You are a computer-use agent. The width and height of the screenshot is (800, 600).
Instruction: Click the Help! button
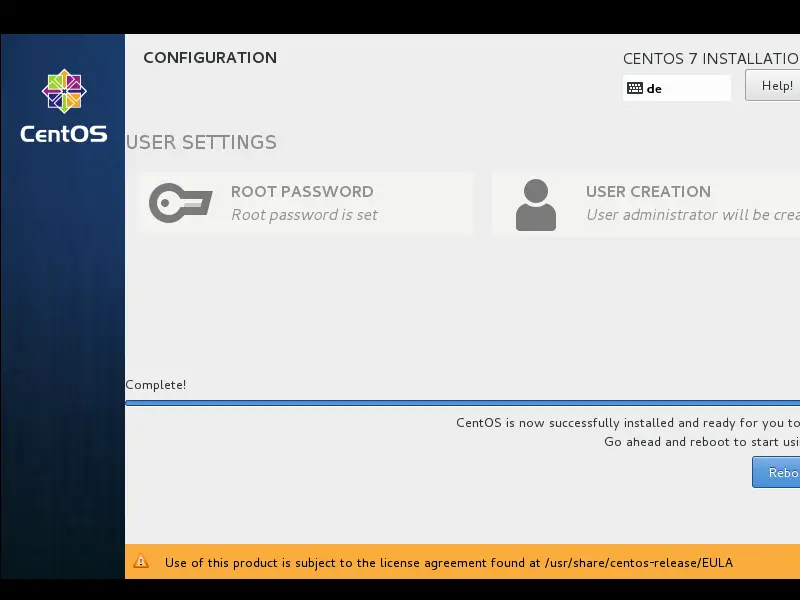point(772,85)
